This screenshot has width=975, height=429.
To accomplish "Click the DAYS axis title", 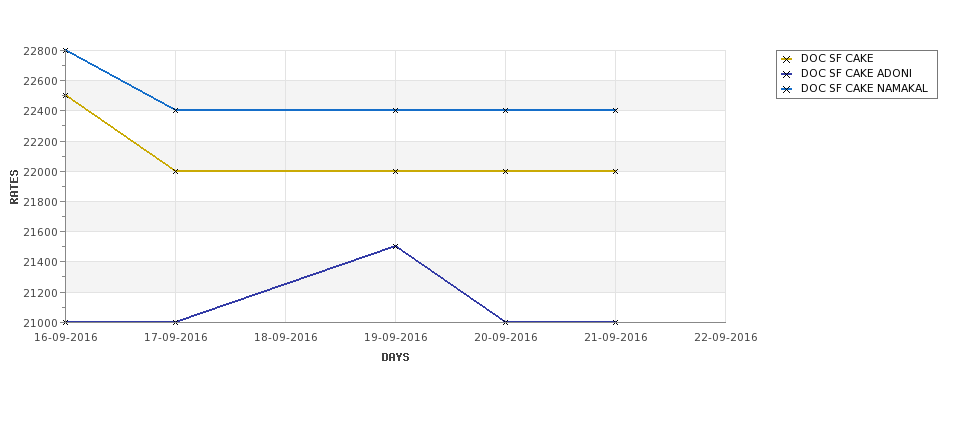I will tap(395, 358).
